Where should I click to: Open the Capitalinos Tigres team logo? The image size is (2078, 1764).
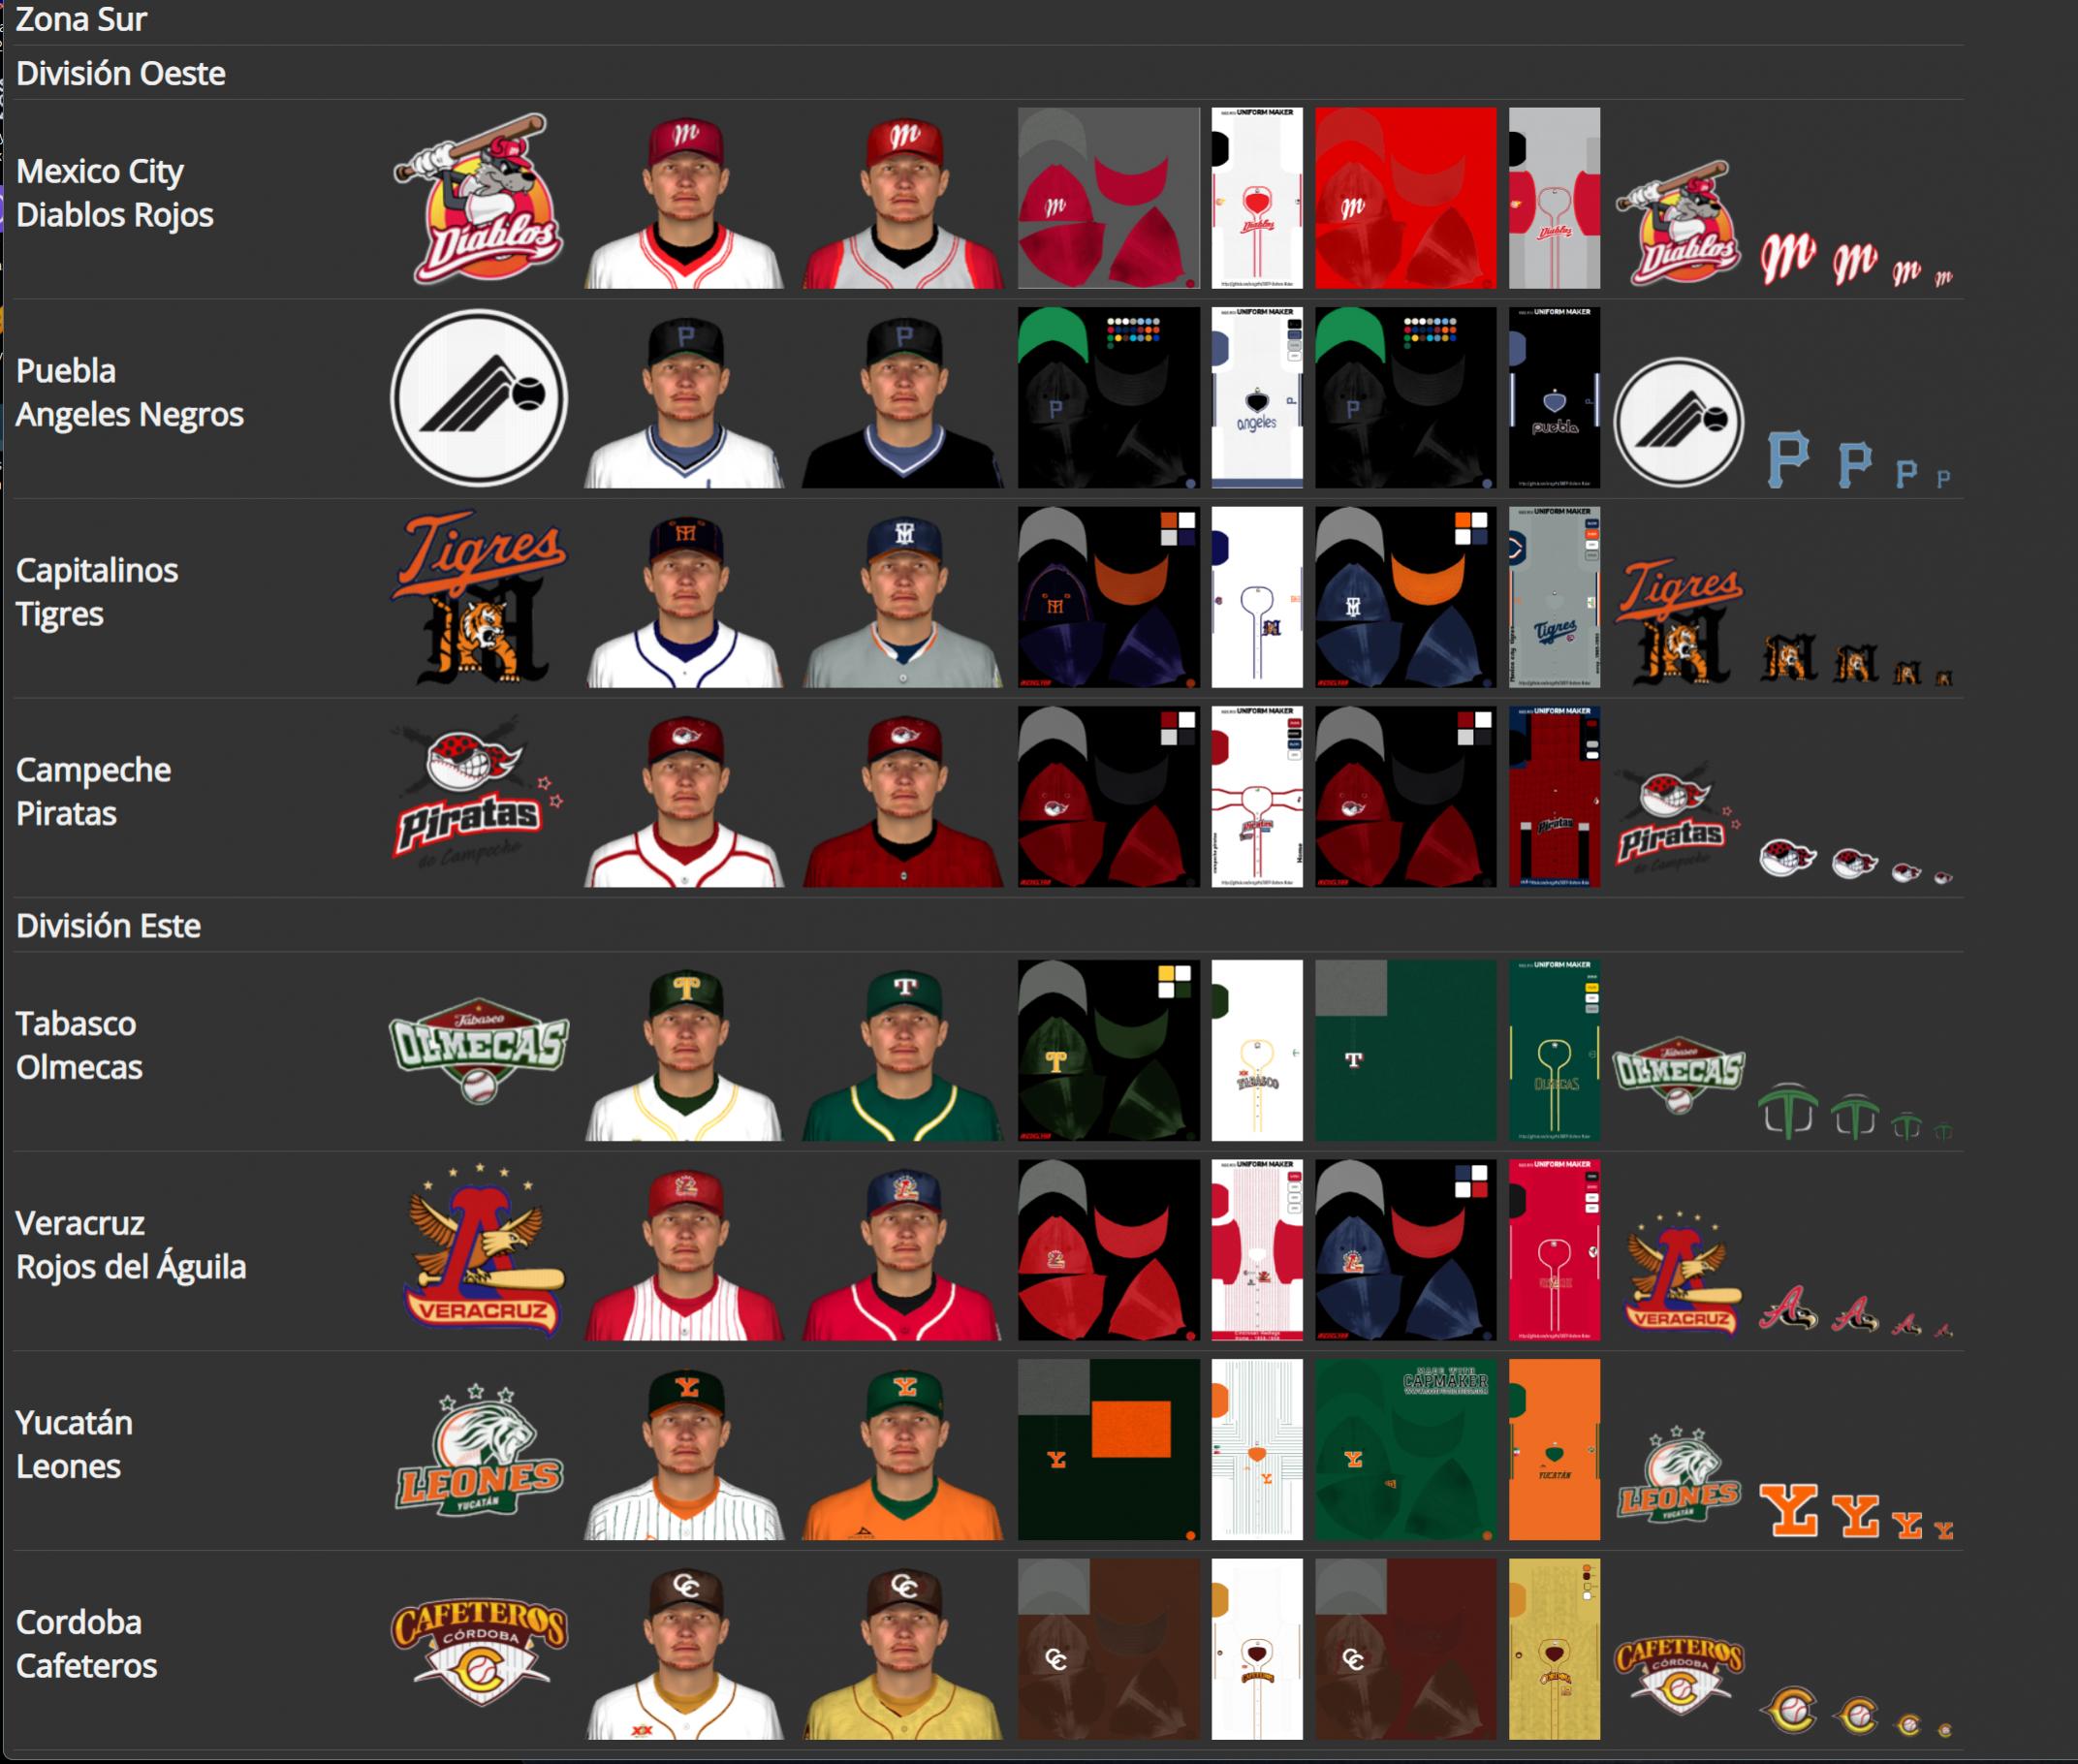tap(479, 597)
